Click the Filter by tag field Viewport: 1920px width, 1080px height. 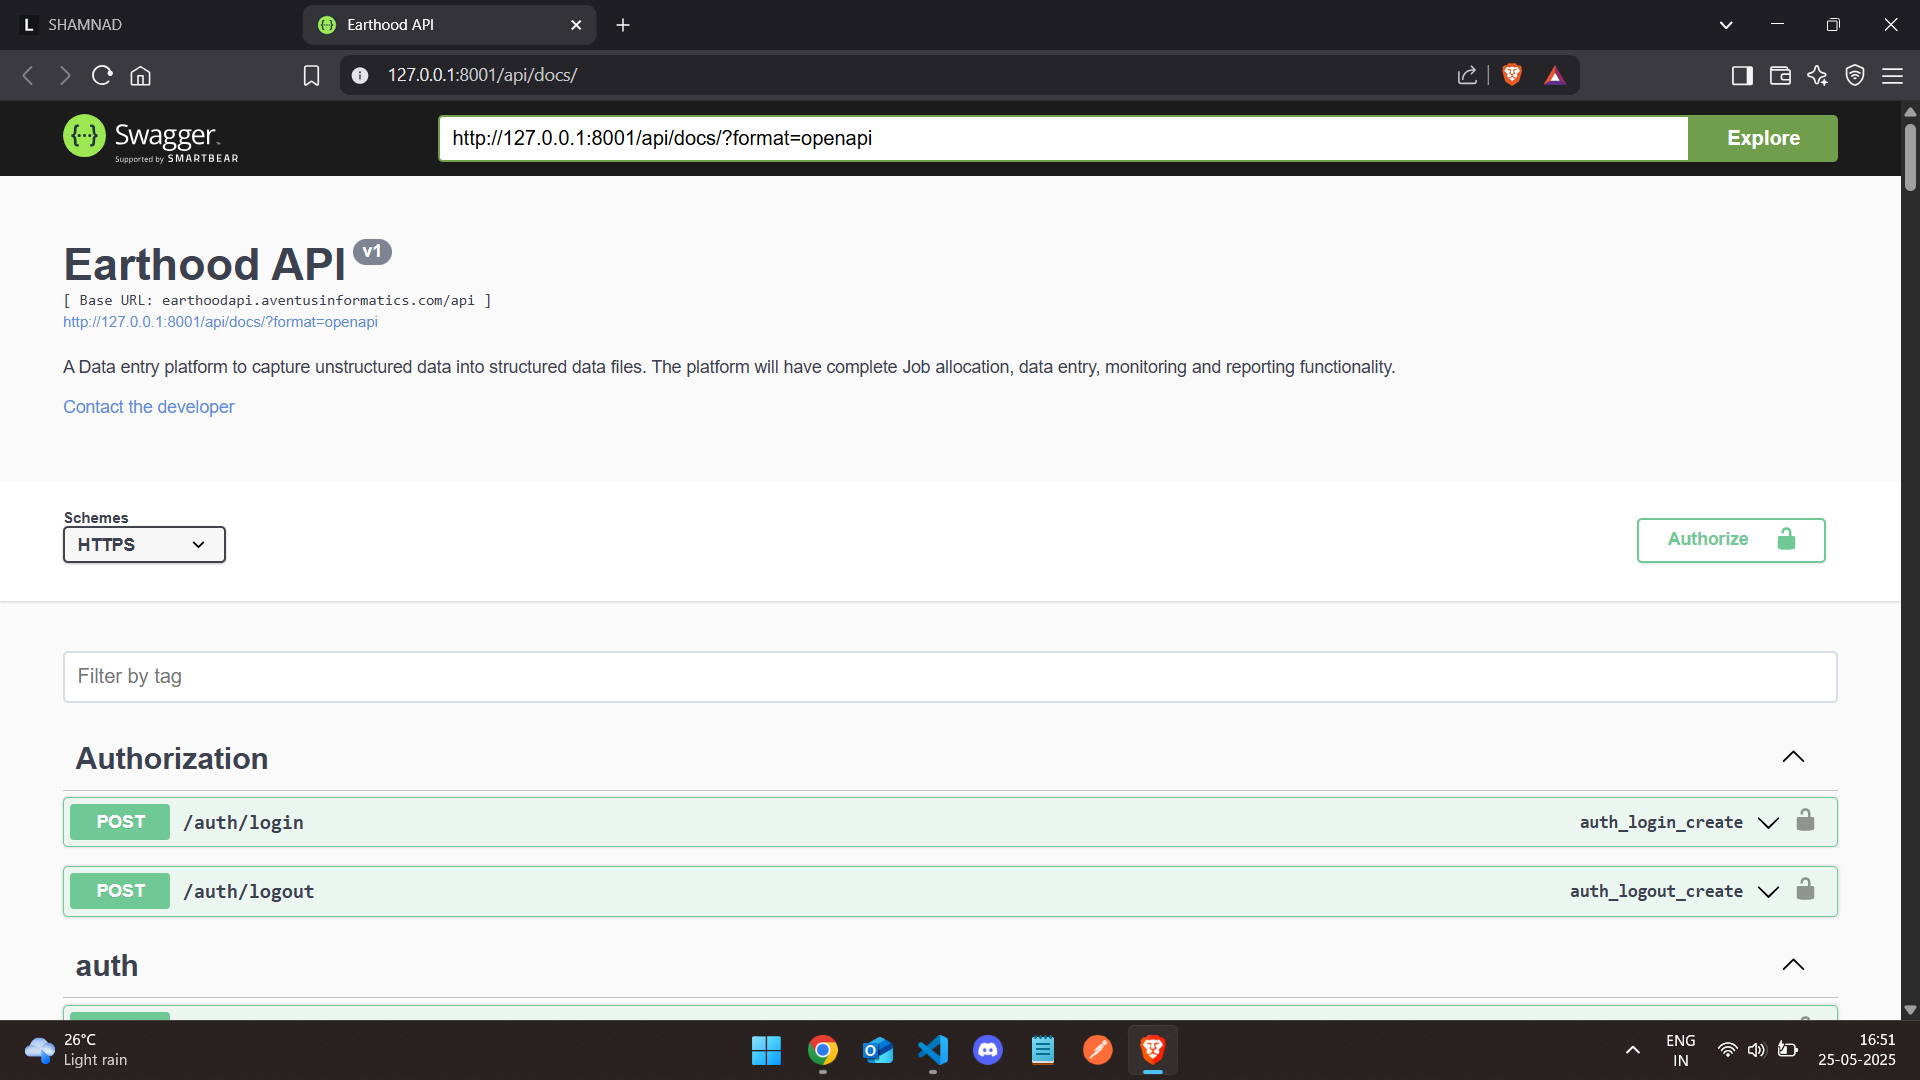click(950, 677)
